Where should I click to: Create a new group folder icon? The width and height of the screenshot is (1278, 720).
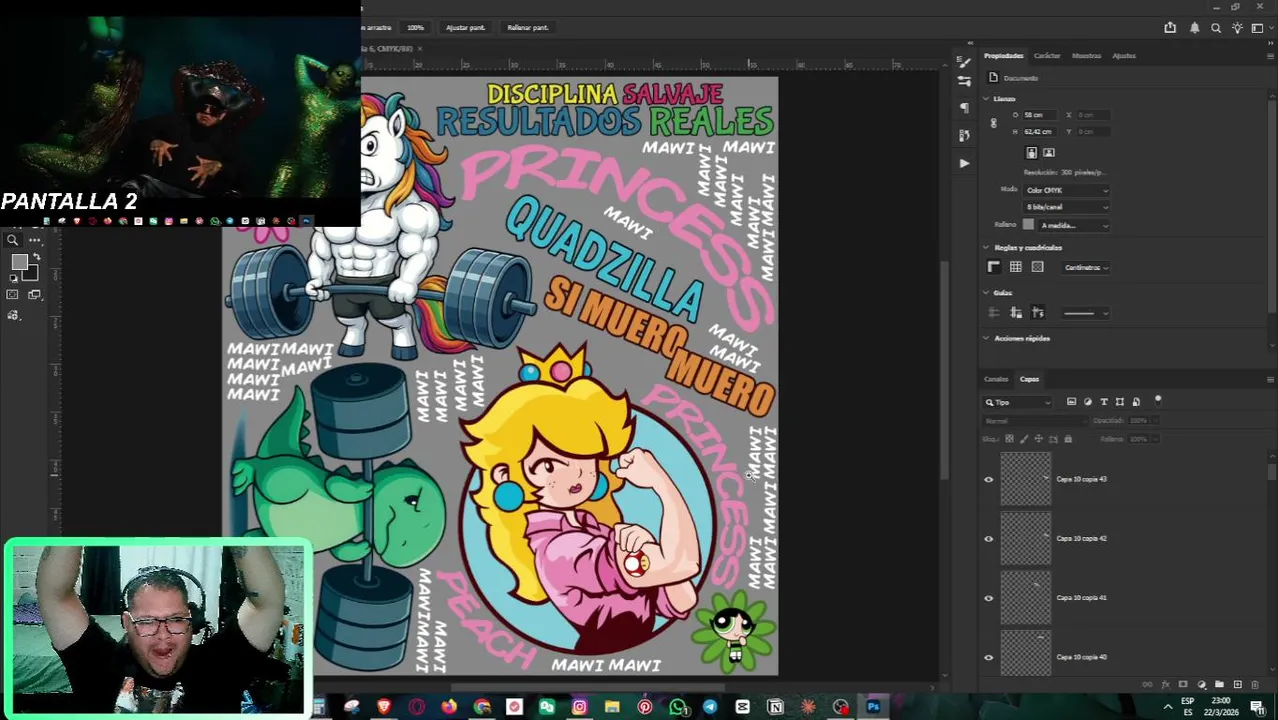click(1219, 685)
